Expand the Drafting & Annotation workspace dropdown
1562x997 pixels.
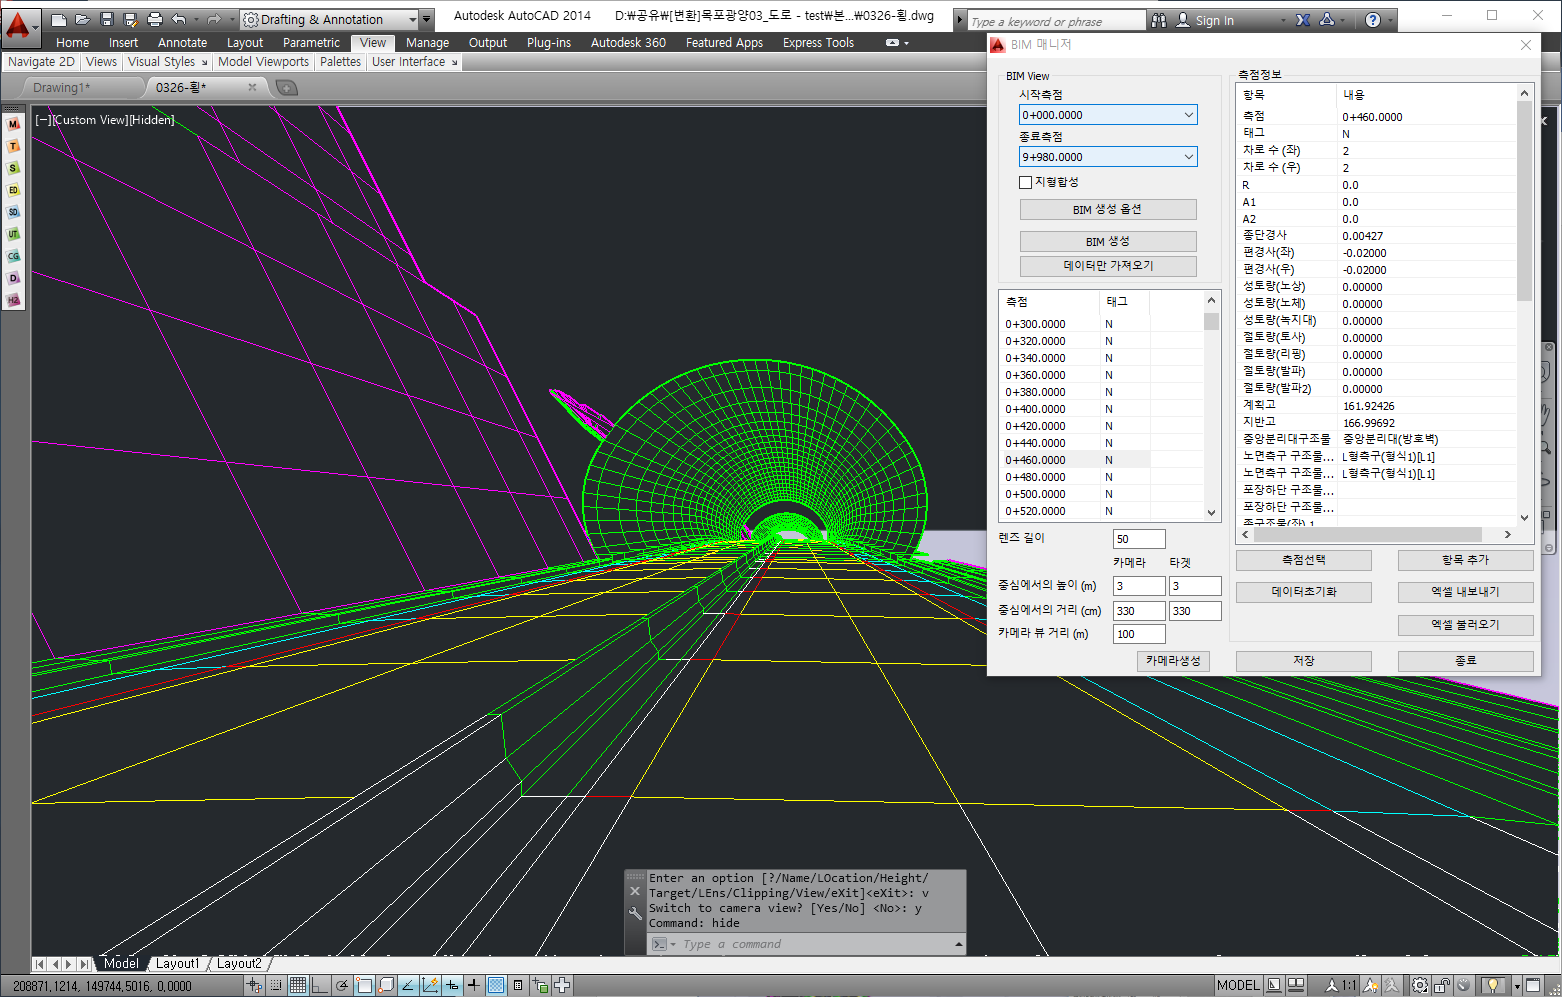pyautogui.click(x=413, y=19)
